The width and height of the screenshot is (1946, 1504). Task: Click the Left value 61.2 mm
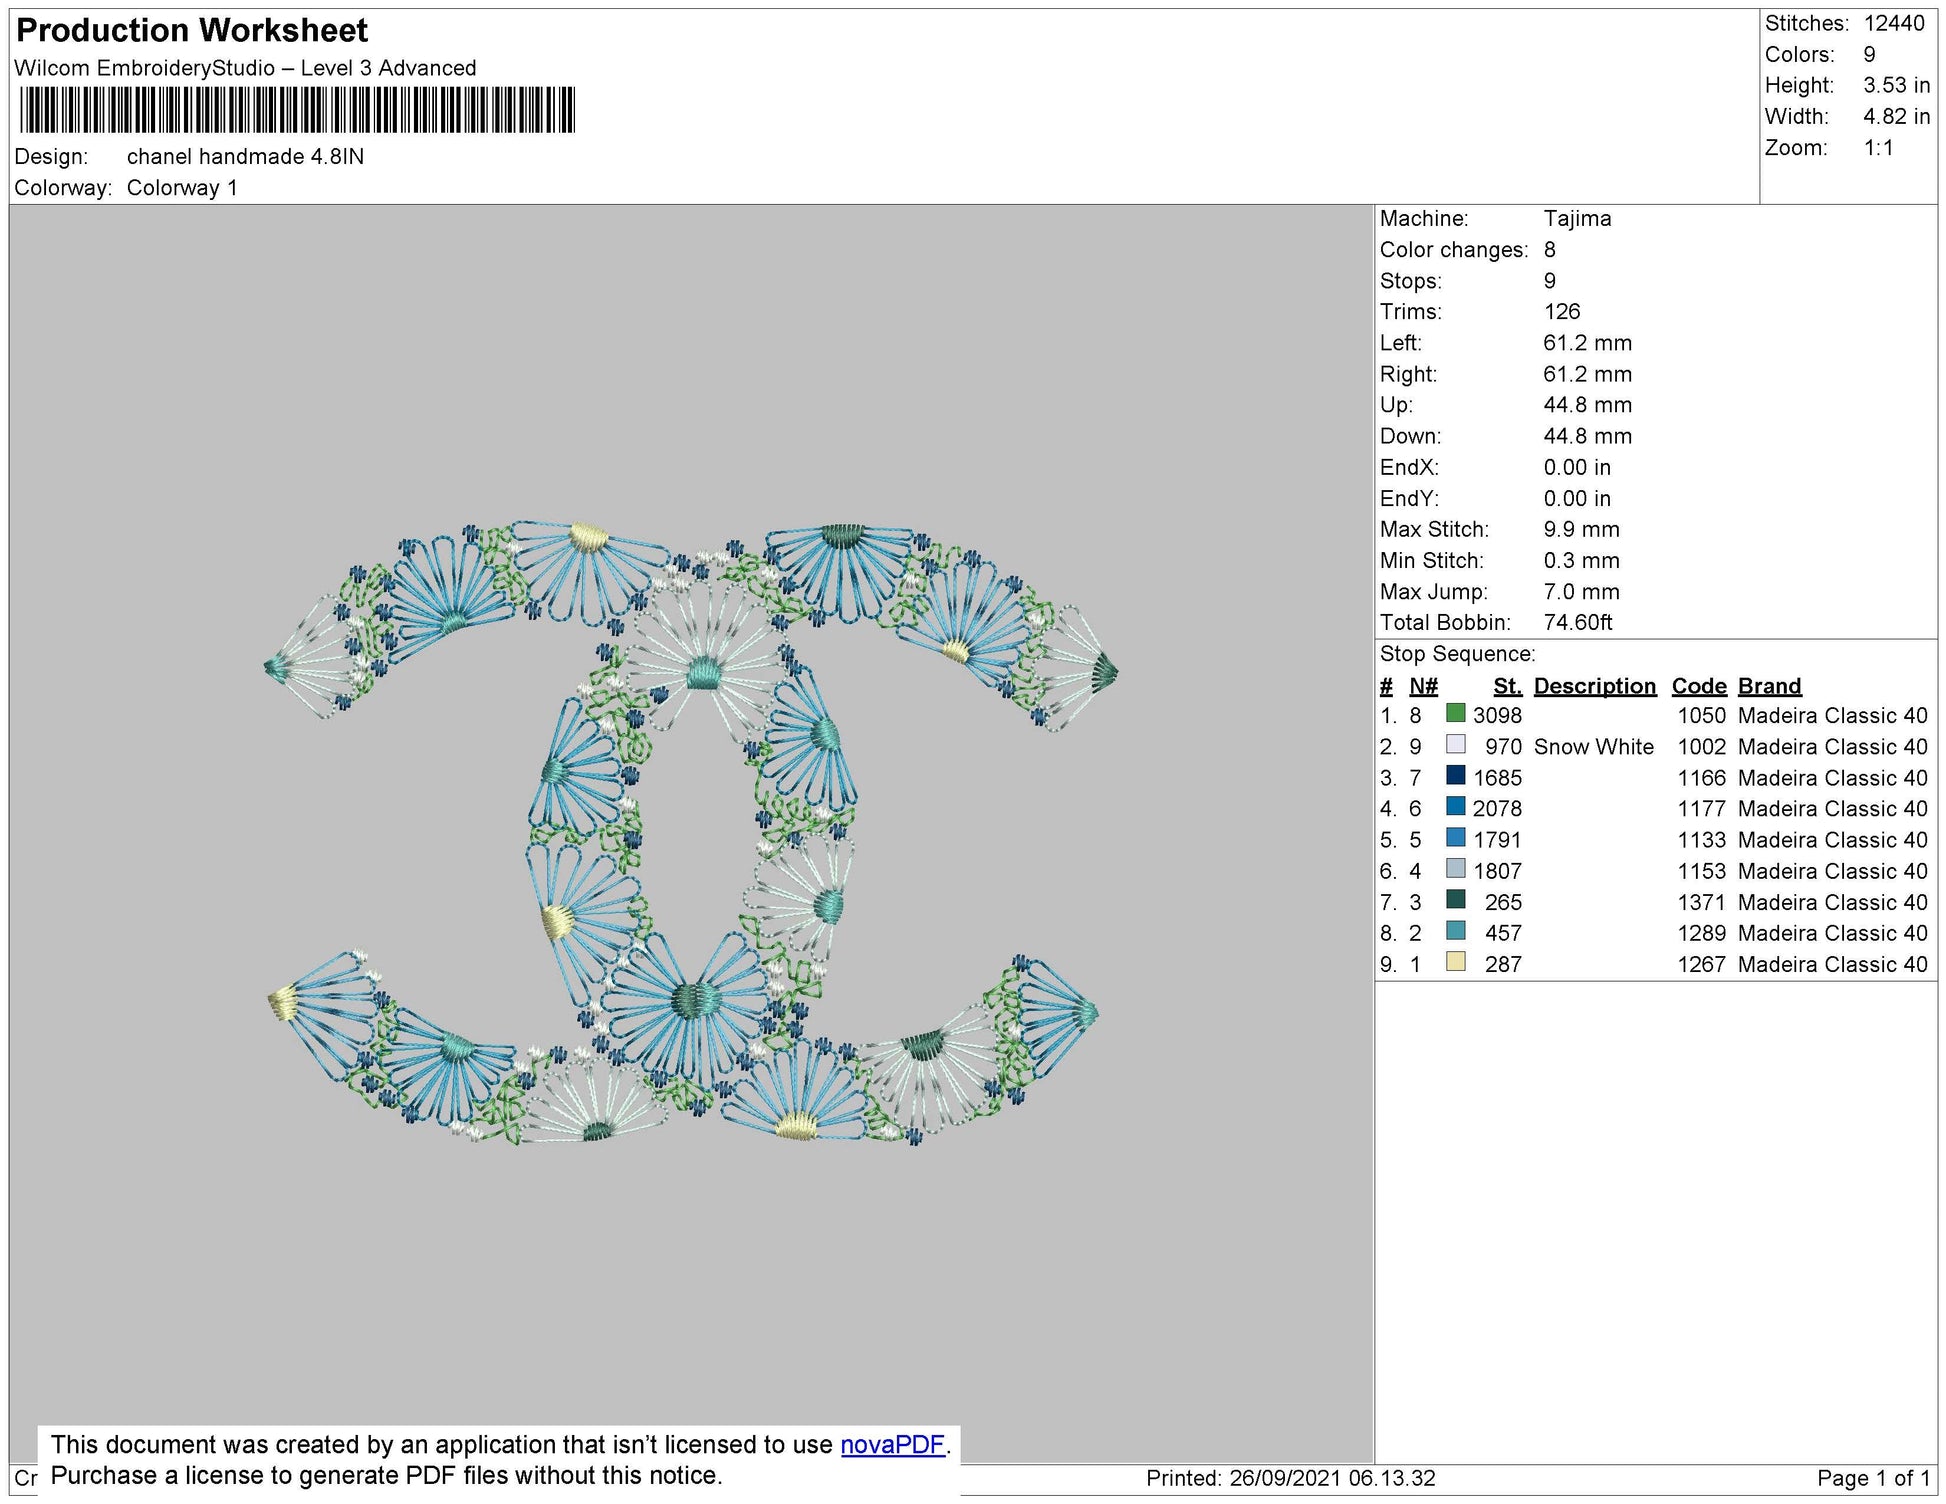click(1587, 343)
